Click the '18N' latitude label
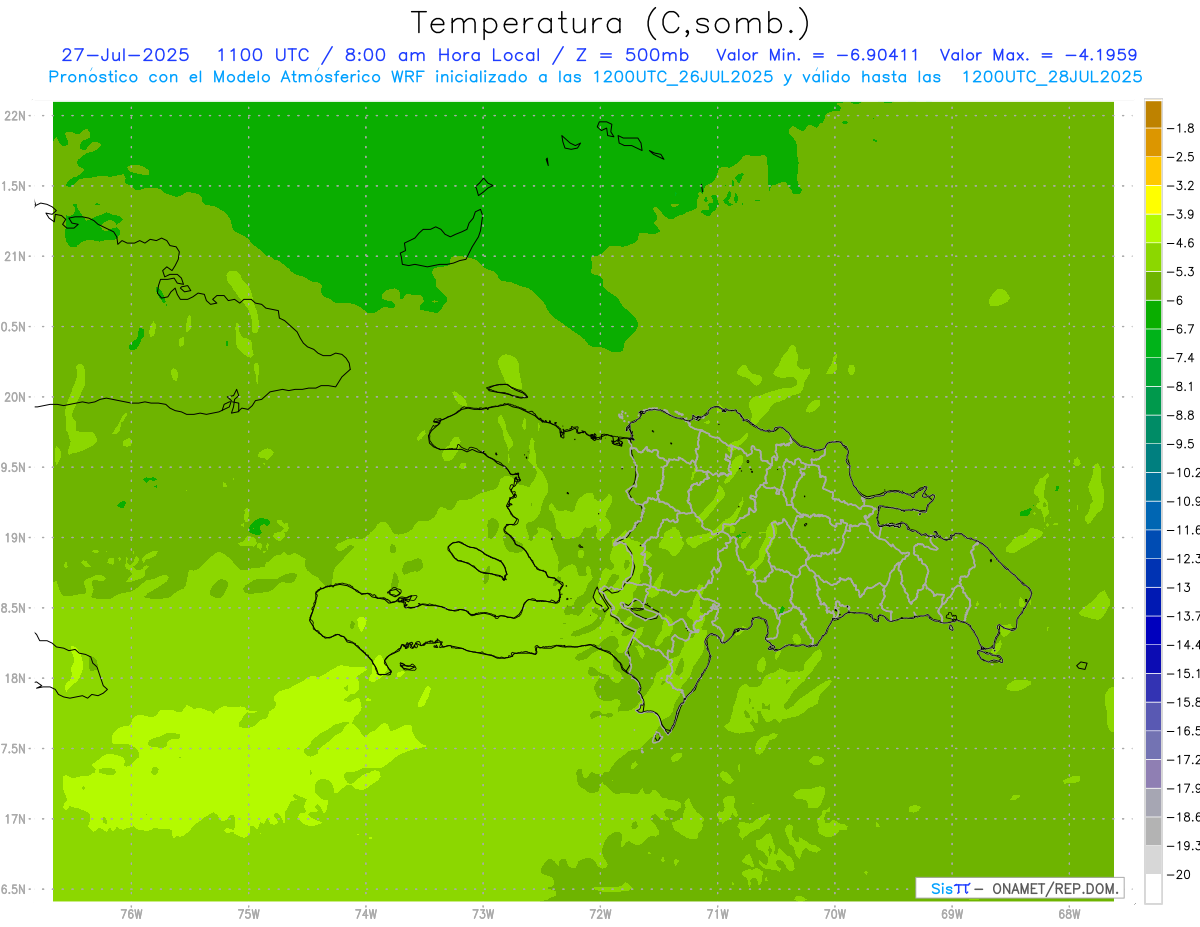 pos(15,679)
